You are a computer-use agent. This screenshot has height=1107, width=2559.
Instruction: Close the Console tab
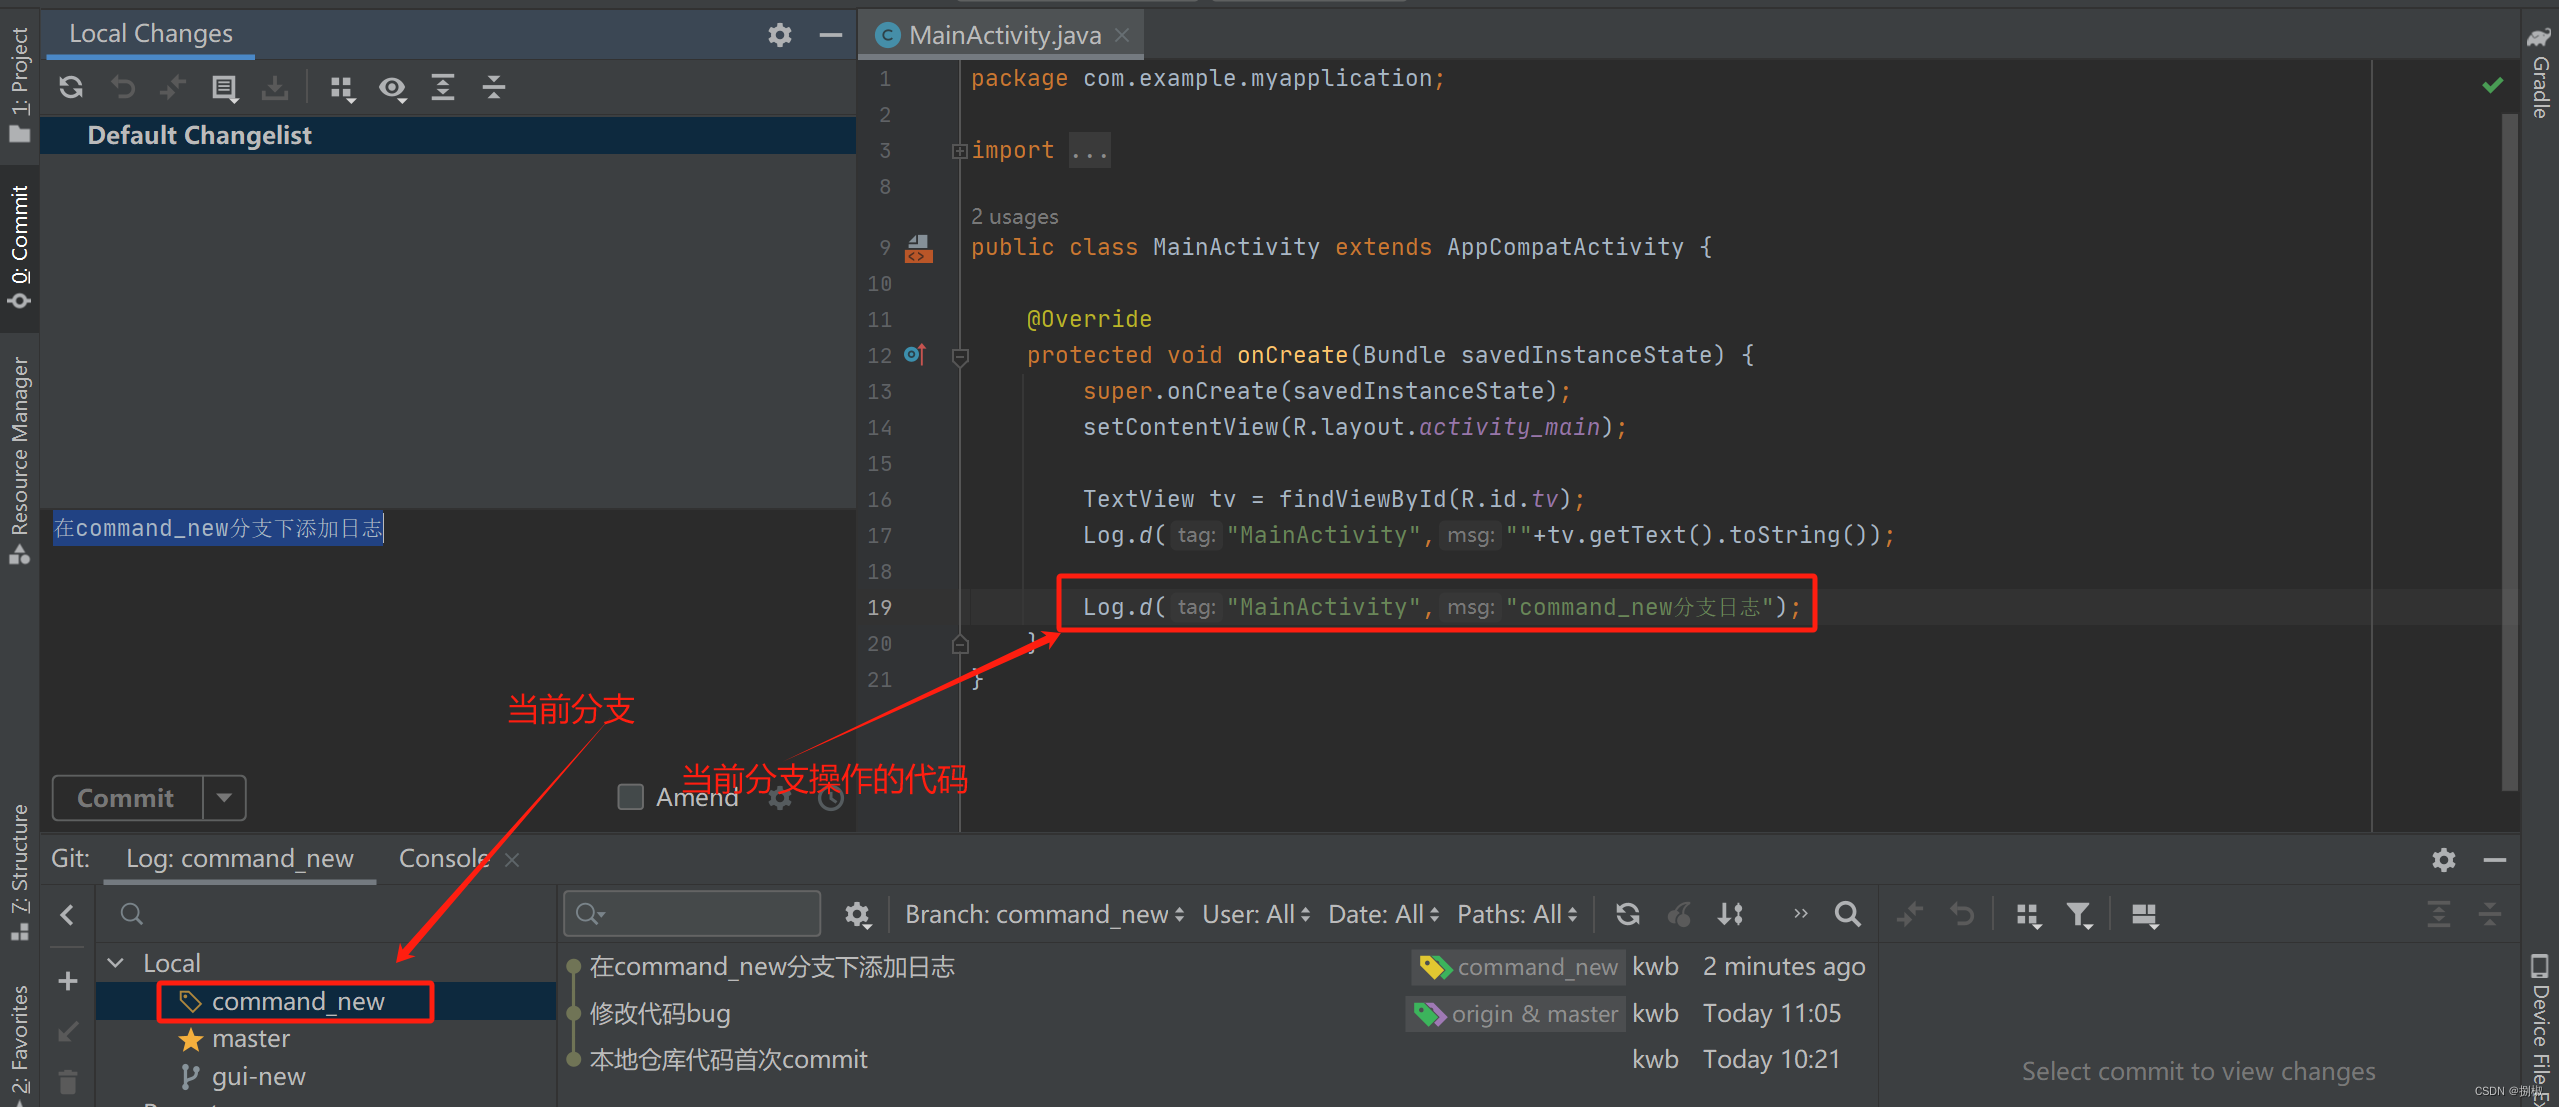[x=512, y=860]
